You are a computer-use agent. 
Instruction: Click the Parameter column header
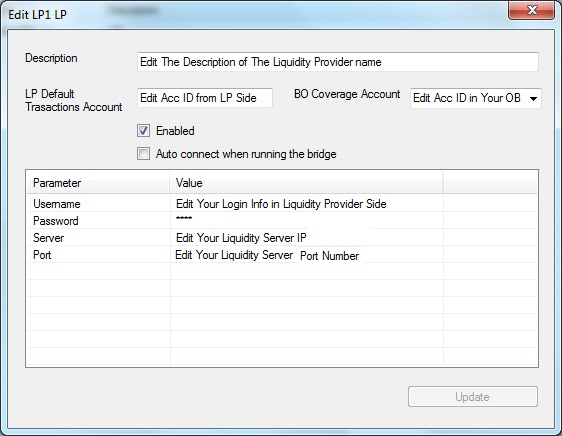coord(98,183)
